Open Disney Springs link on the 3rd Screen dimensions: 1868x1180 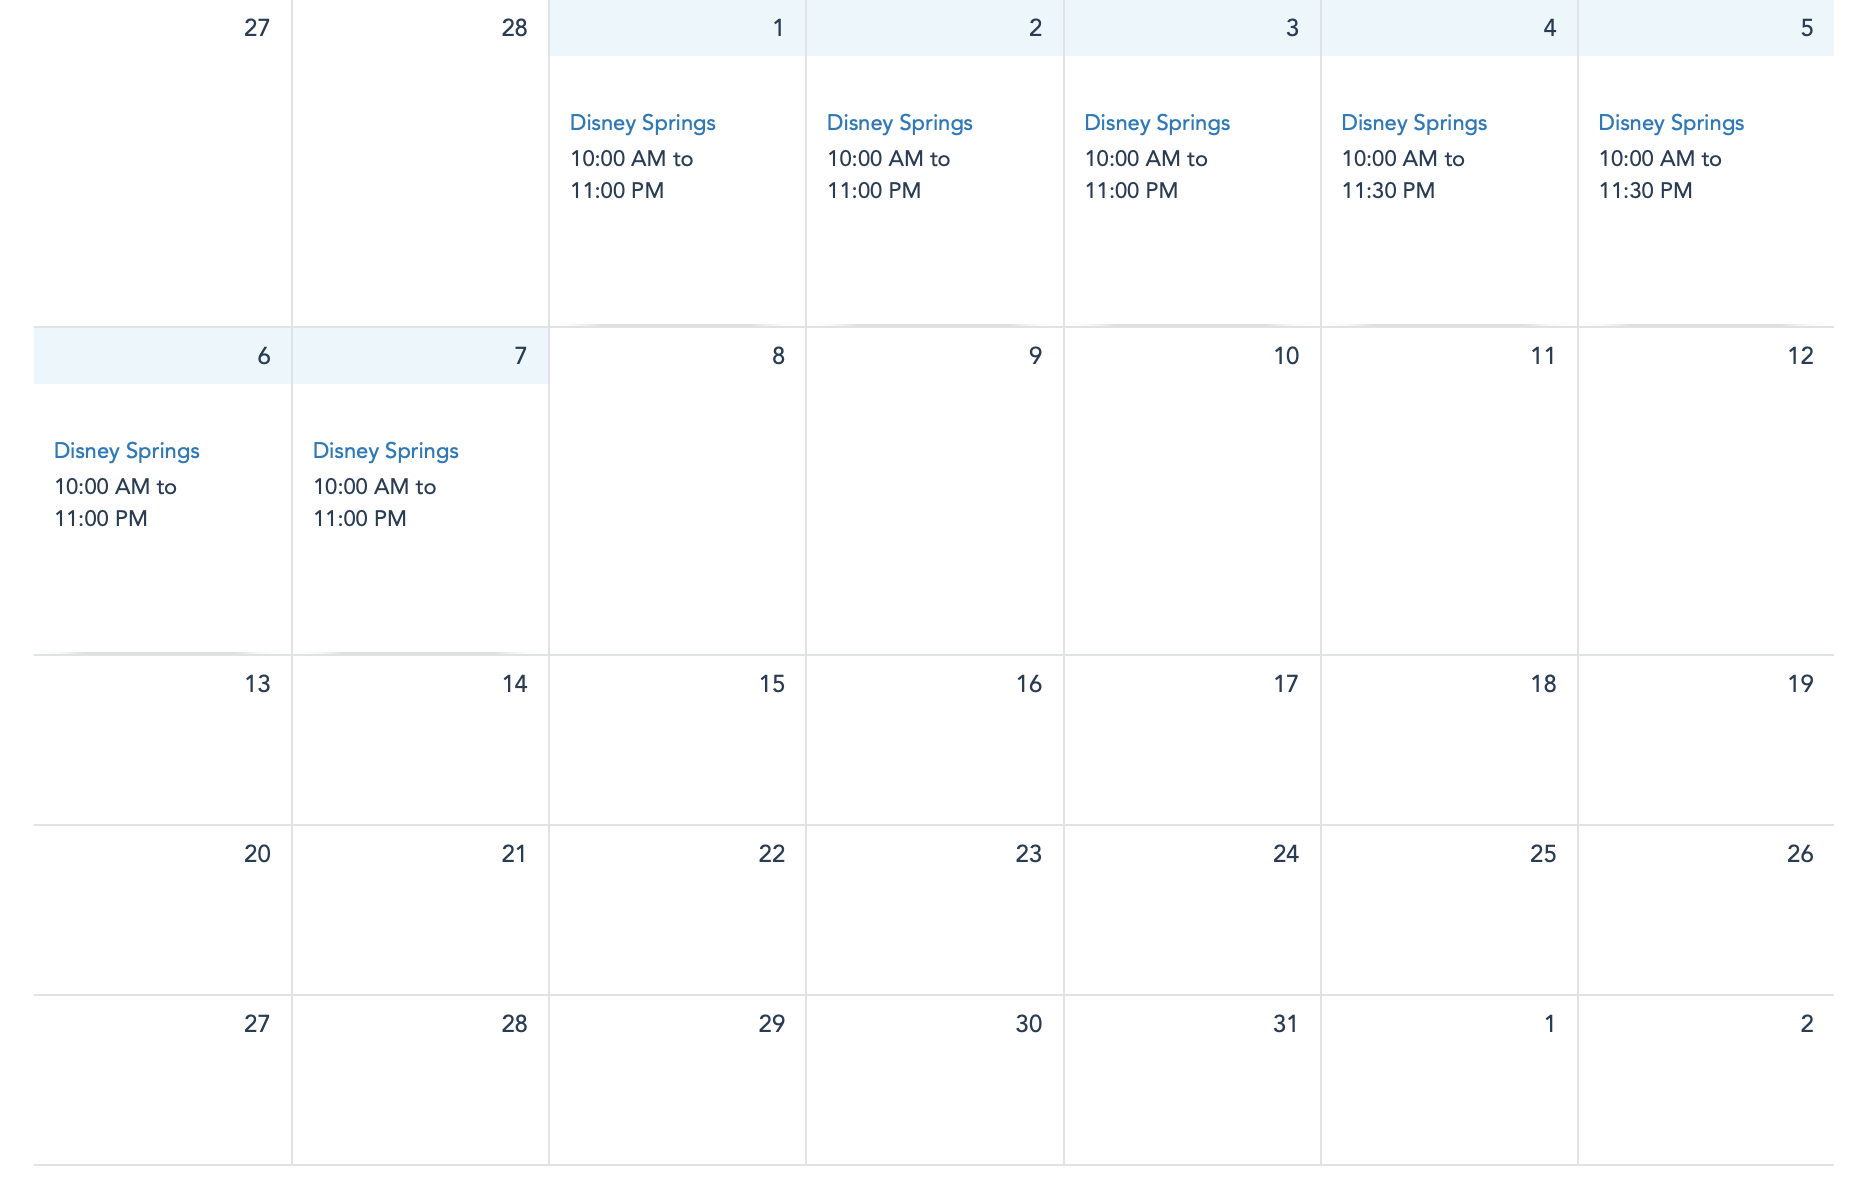1157,123
